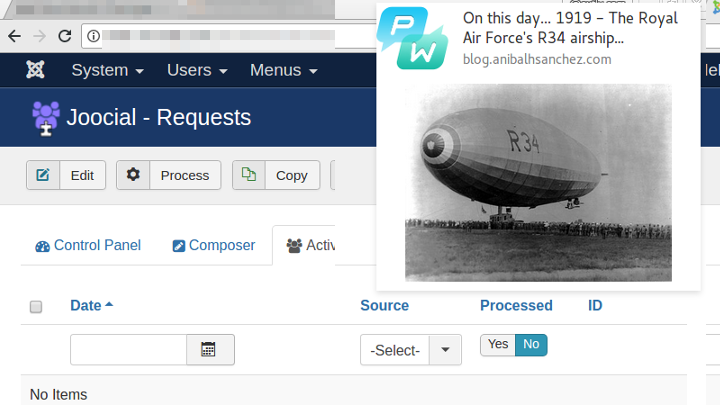This screenshot has width=720, height=405.
Task: Click the PW notification logo icon
Action: tap(412, 38)
